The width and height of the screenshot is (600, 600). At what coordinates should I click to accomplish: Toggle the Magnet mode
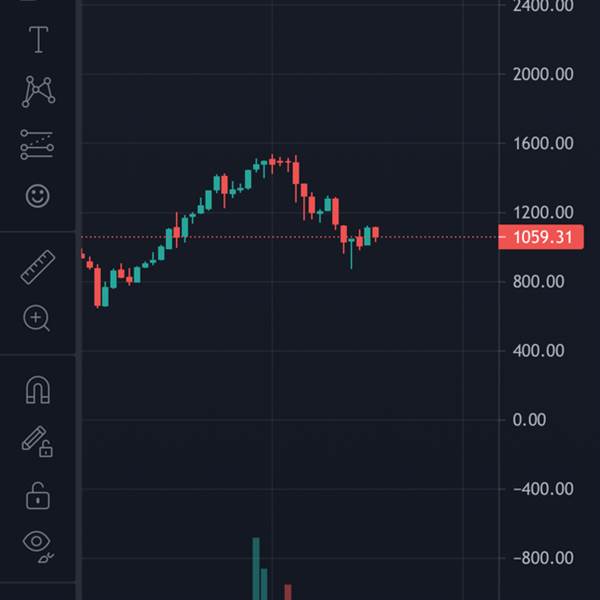[x=38, y=390]
